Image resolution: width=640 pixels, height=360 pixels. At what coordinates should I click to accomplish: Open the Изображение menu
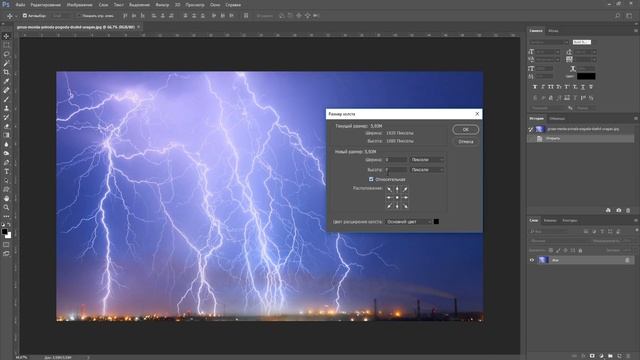pos(79,5)
